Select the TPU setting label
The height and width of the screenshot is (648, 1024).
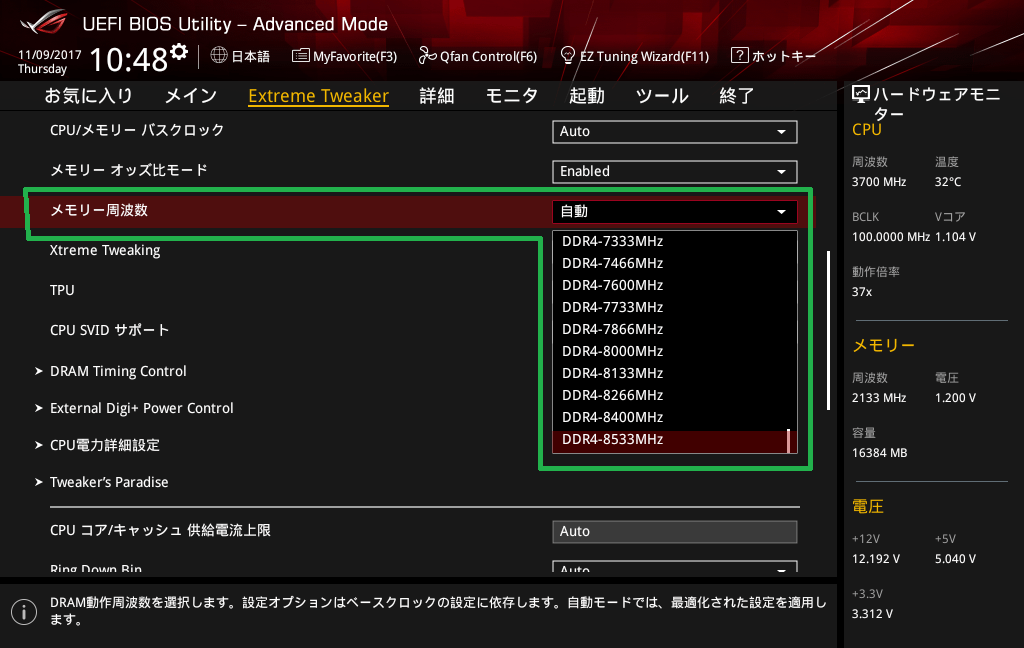pos(62,290)
